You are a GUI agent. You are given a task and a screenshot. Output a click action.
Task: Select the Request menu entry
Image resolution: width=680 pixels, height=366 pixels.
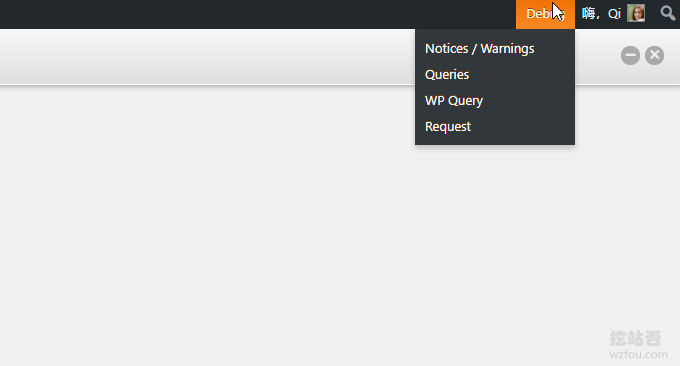(448, 127)
